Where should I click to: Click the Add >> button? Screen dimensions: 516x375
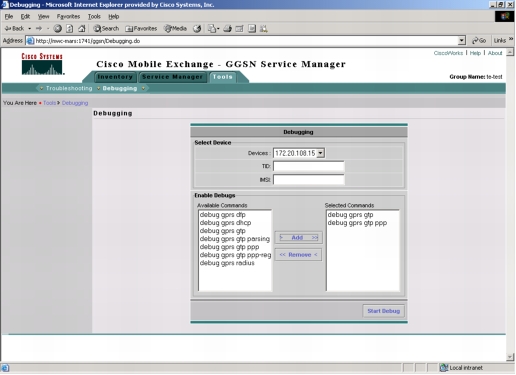click(x=299, y=238)
